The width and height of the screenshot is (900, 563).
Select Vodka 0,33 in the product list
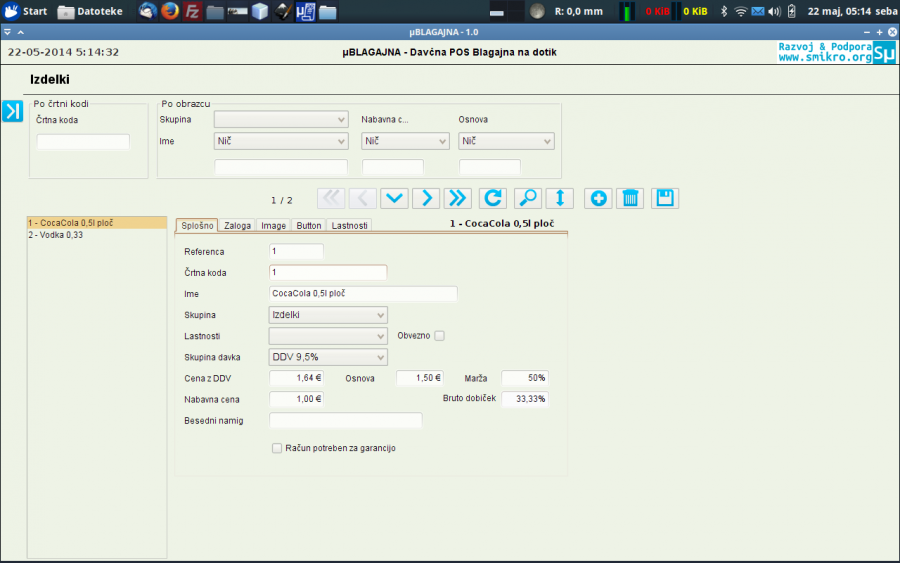point(56,235)
